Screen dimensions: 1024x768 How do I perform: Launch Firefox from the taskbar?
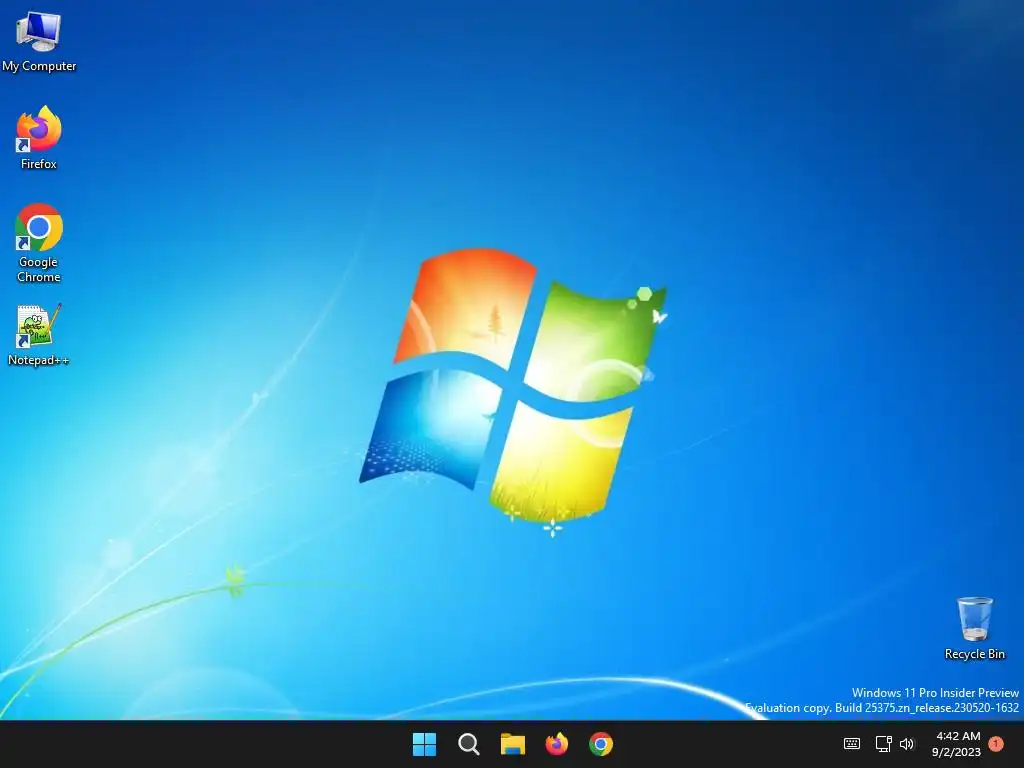pyautogui.click(x=556, y=744)
